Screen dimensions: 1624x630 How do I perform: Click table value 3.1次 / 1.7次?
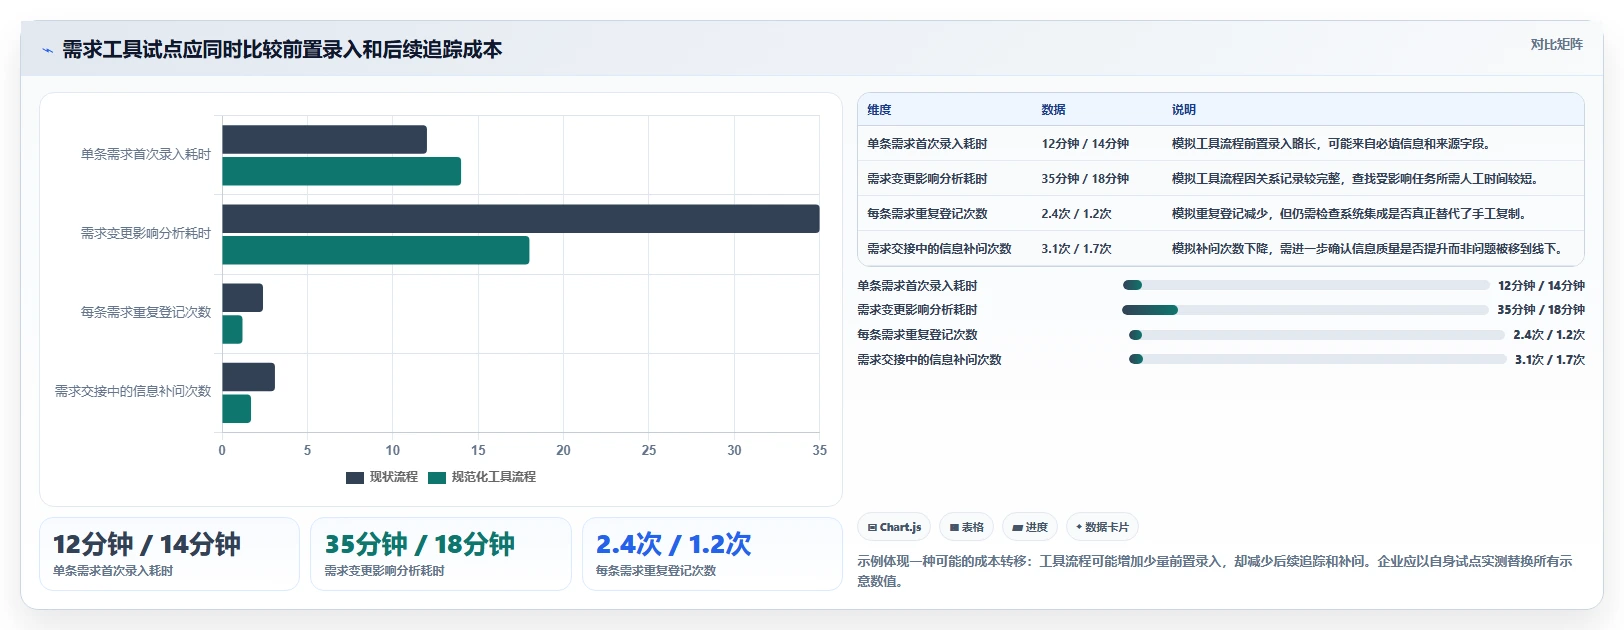[x=1076, y=249]
